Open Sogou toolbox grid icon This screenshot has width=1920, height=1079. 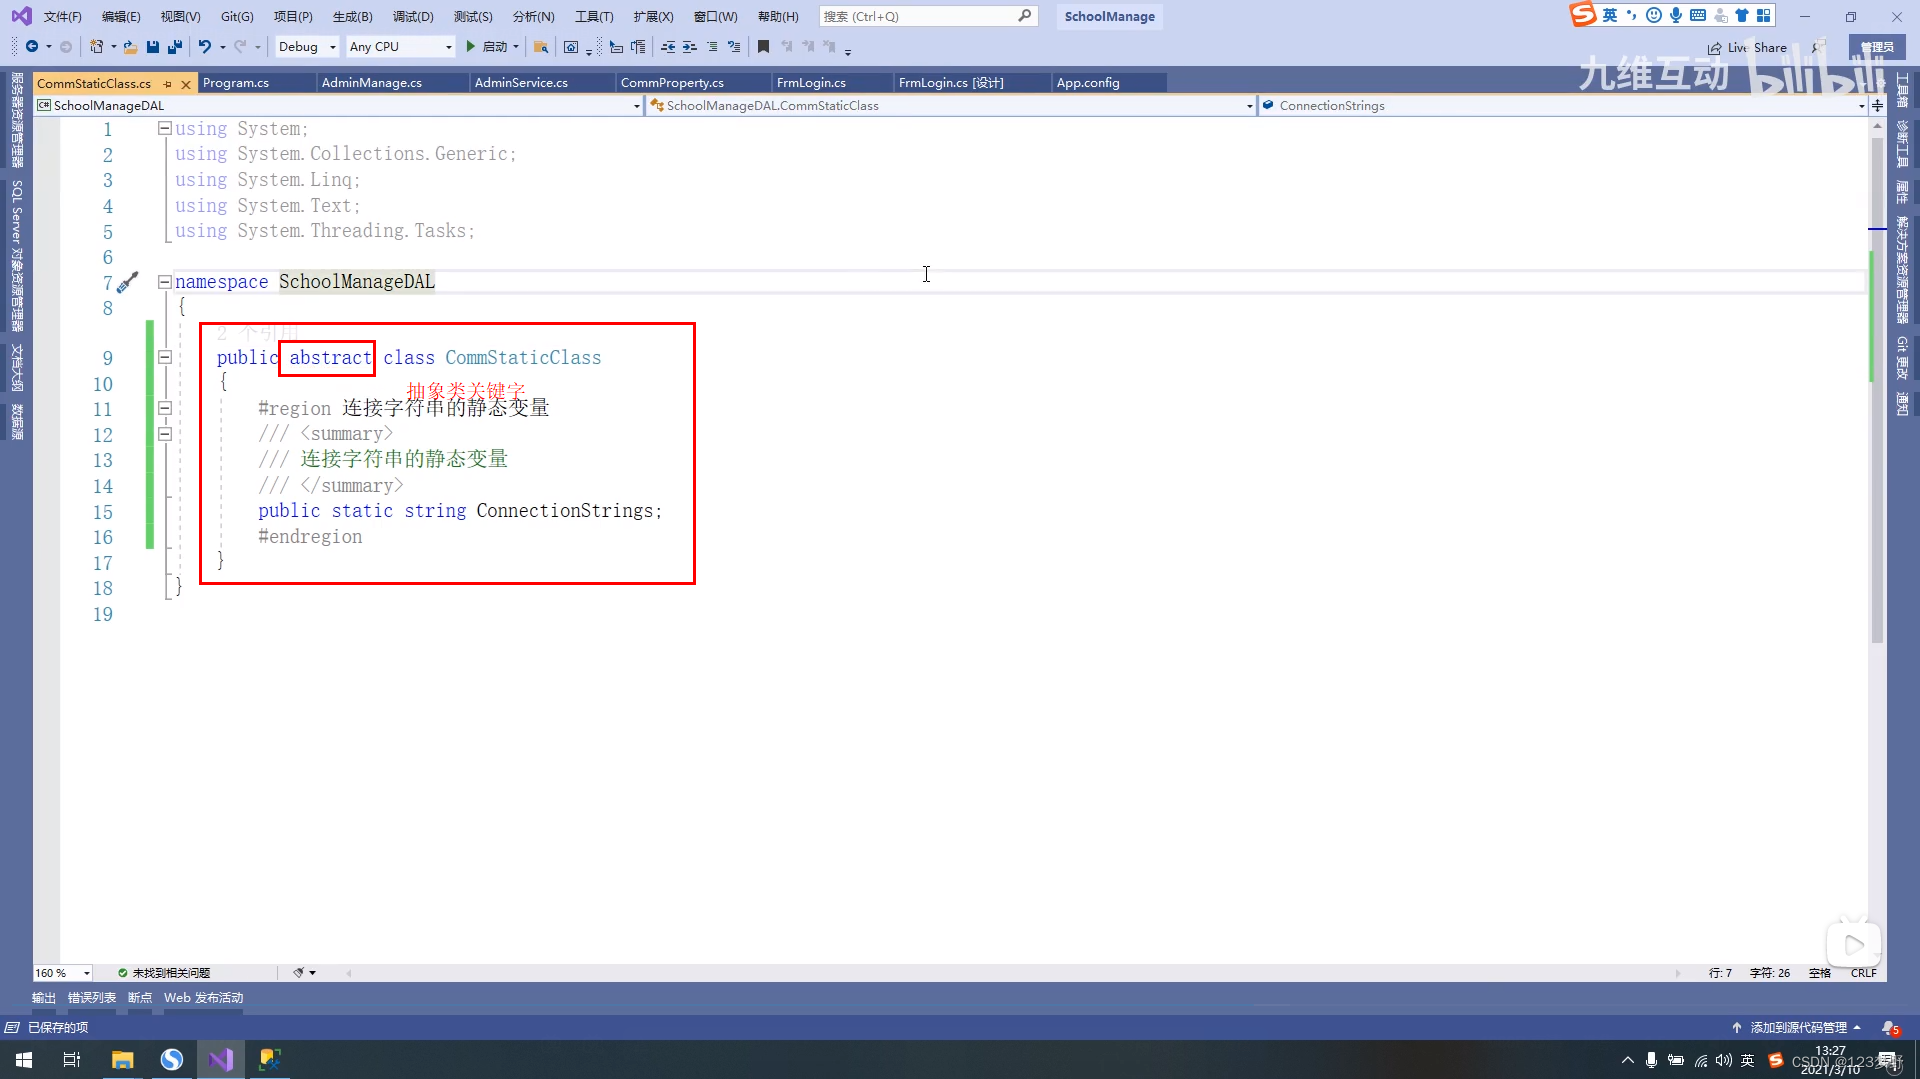coord(1763,15)
